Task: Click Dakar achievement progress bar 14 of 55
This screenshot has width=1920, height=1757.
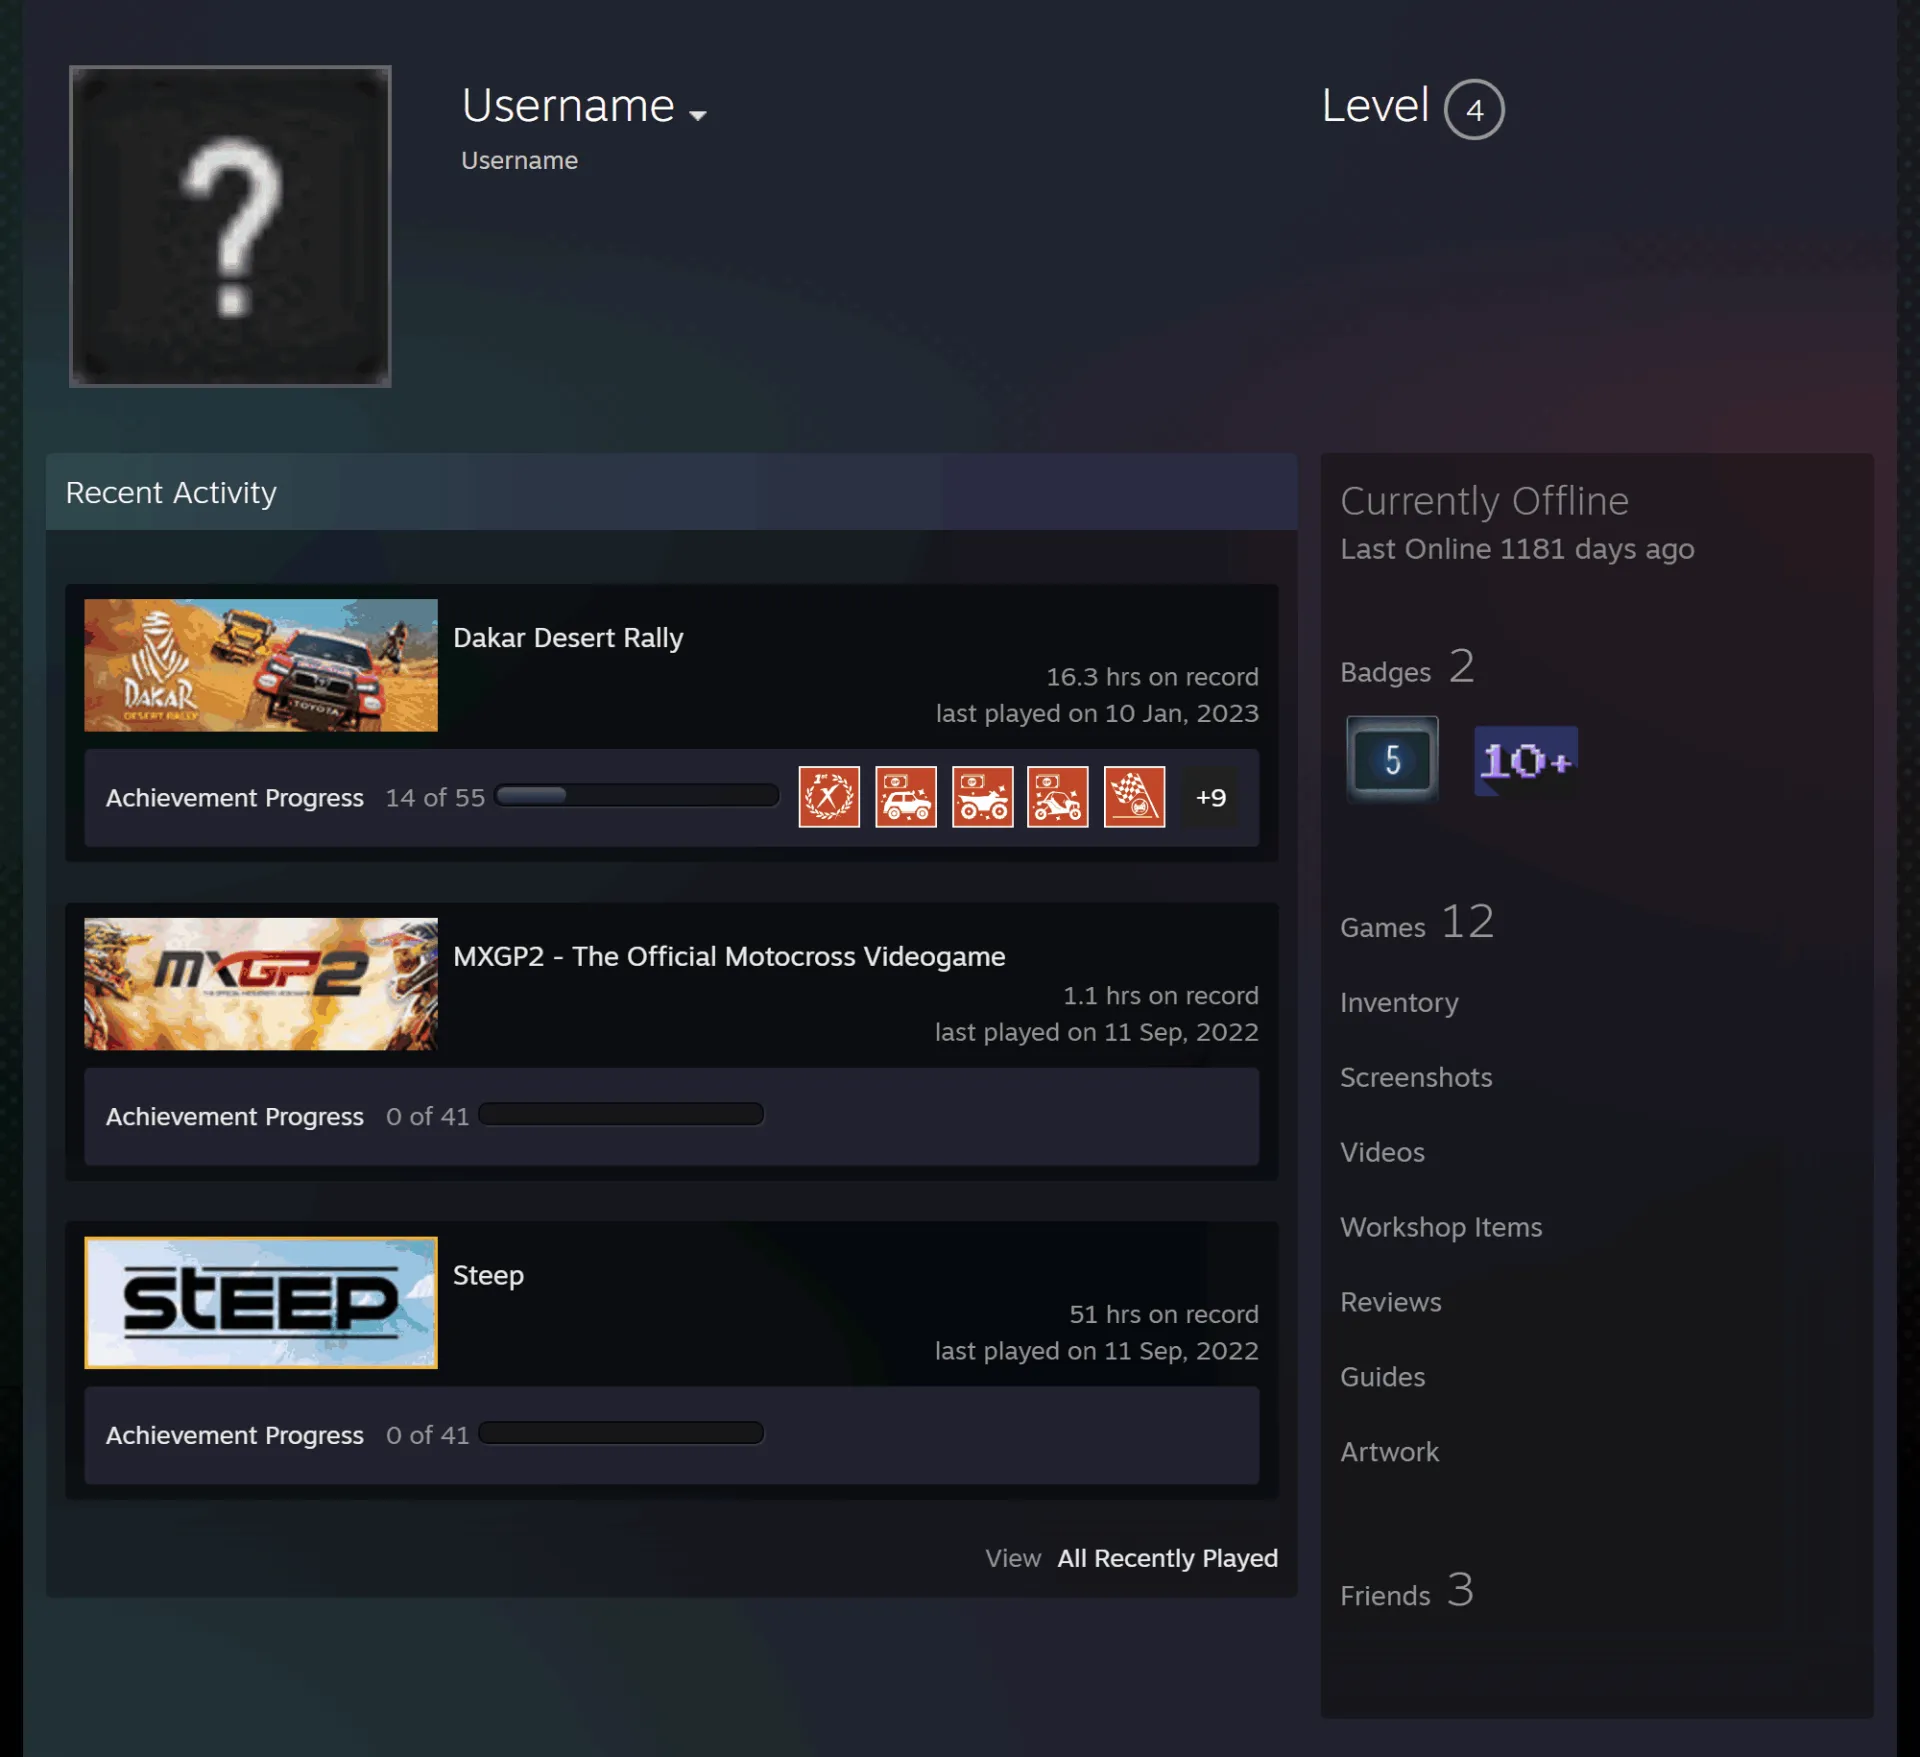Action: coord(637,795)
